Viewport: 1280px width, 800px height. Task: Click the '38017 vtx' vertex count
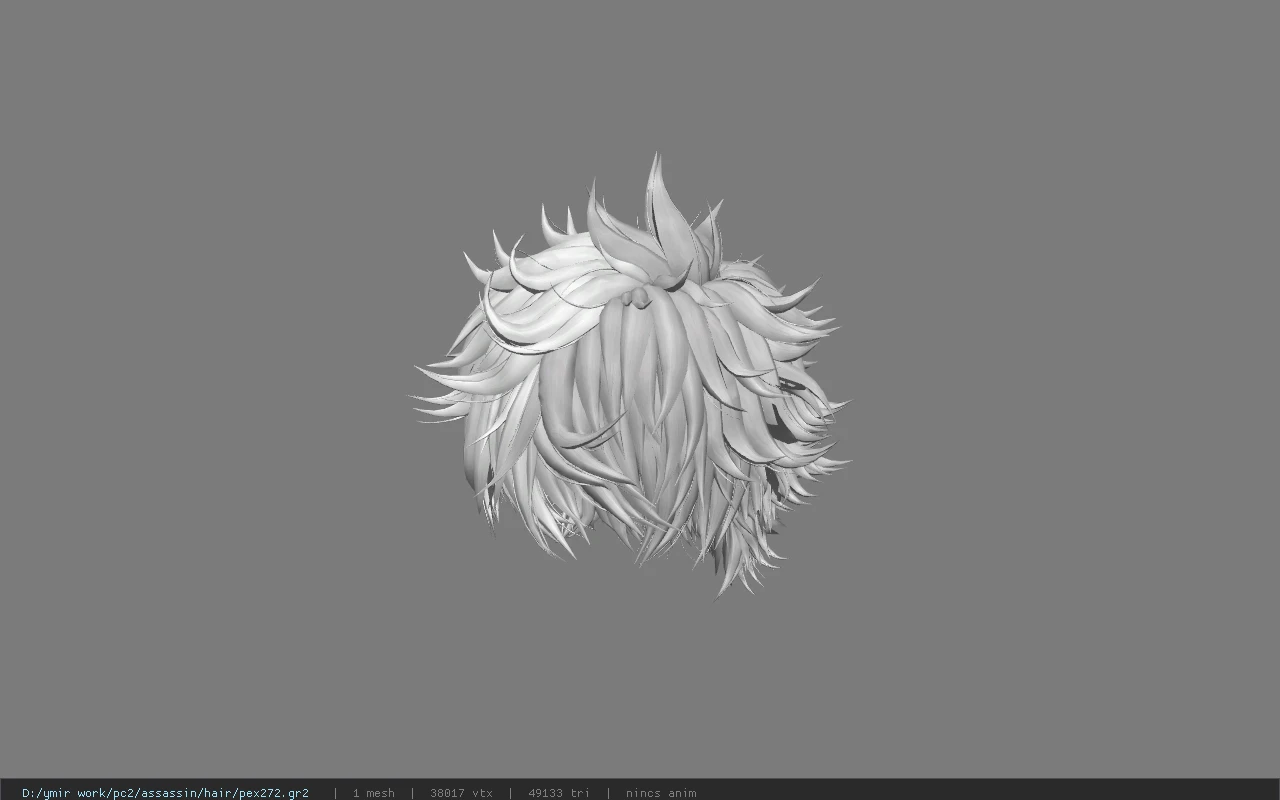(461, 793)
